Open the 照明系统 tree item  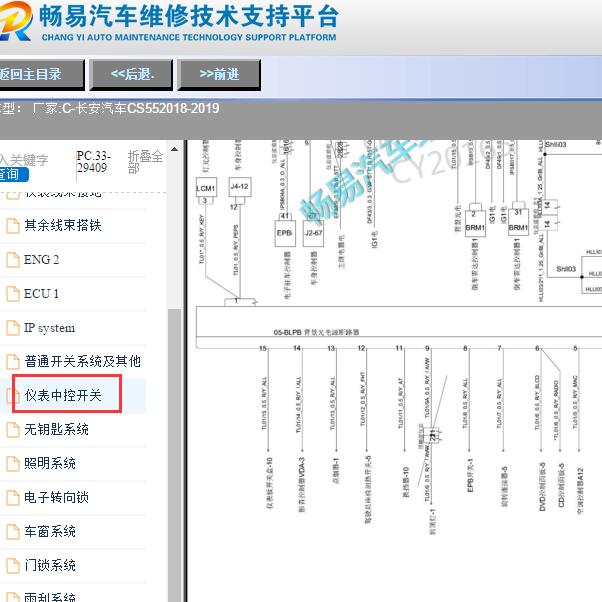(x=50, y=463)
